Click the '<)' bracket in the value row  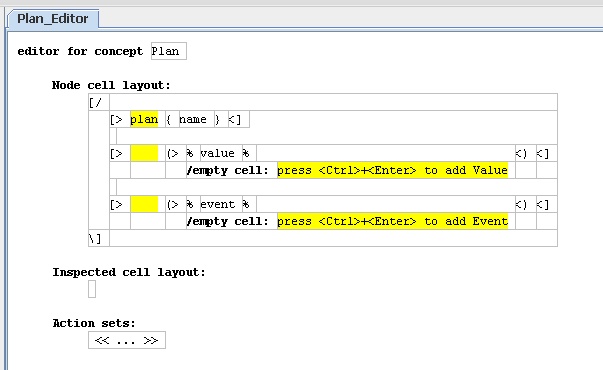pos(521,153)
